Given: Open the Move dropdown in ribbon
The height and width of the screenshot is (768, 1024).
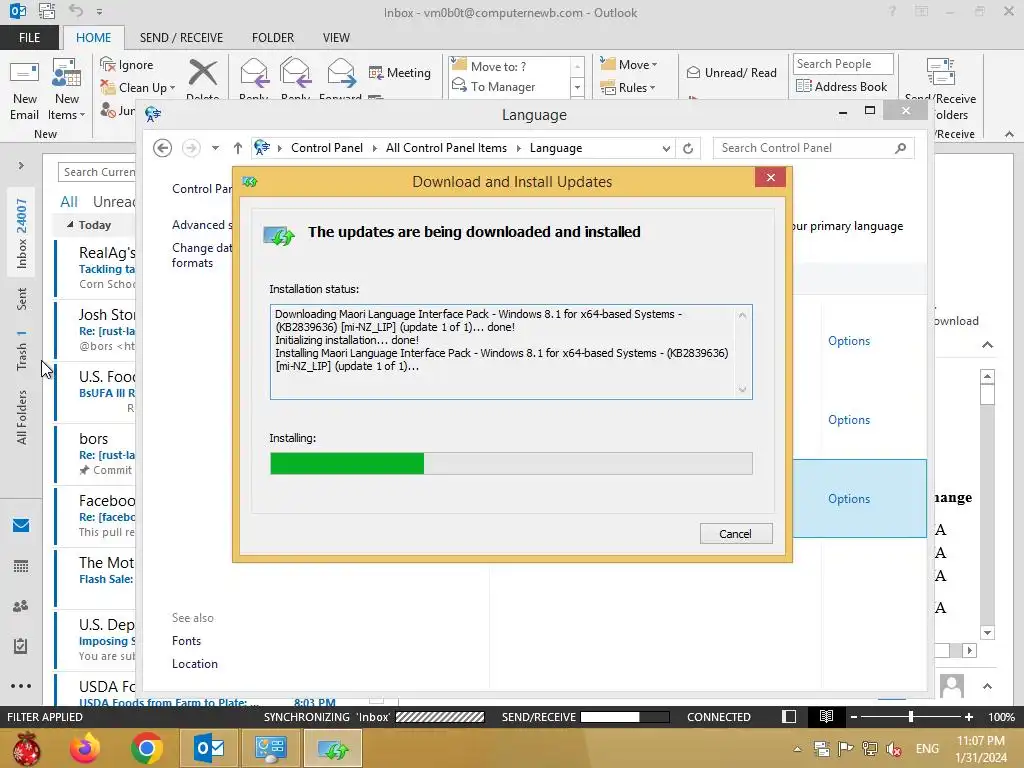Looking at the screenshot, I should pyautogui.click(x=629, y=65).
